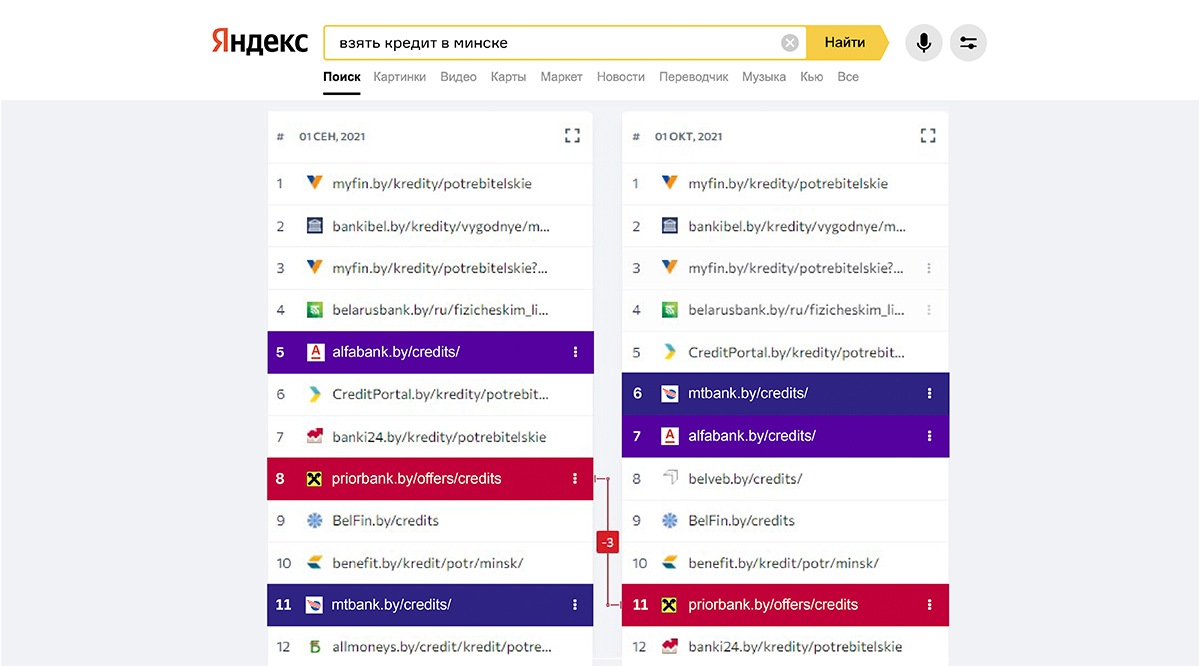The image size is (1200, 666).
Task: Open mtbank.by/credits/ in September row 11
Action: (x=392, y=605)
